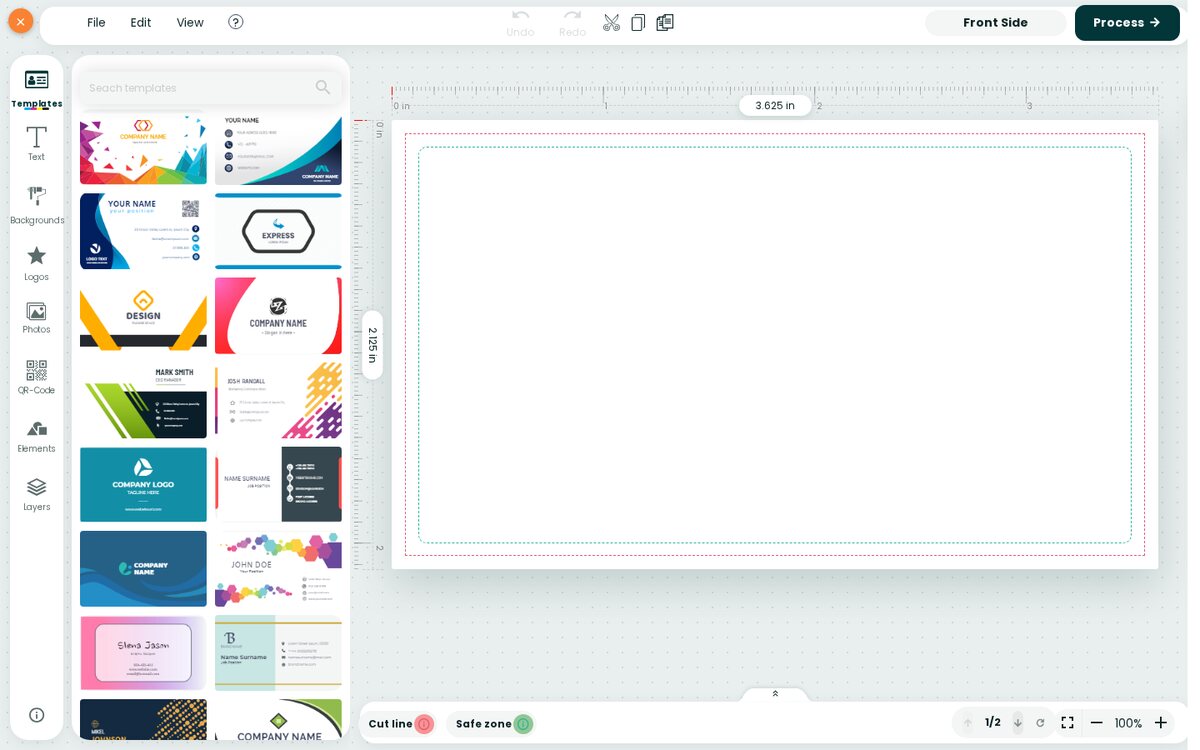
Task: Click the 3.625 in width label
Action: 775,105
